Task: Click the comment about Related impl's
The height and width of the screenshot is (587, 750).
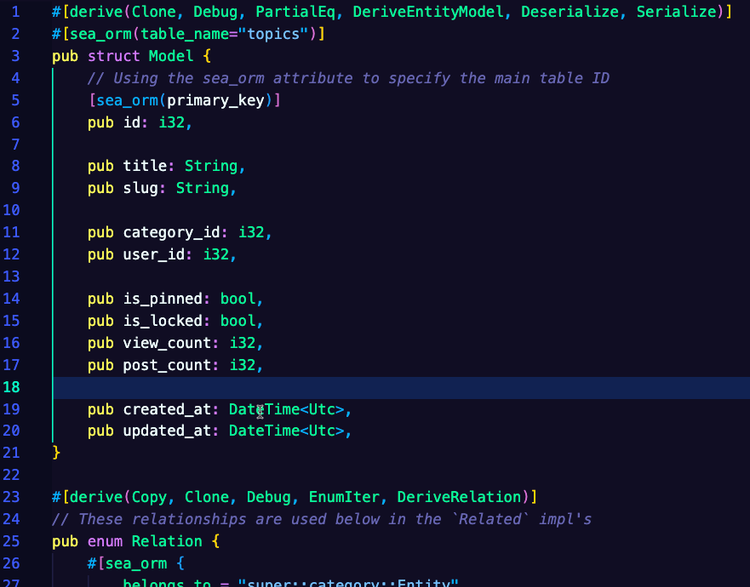Action: pos(321,520)
